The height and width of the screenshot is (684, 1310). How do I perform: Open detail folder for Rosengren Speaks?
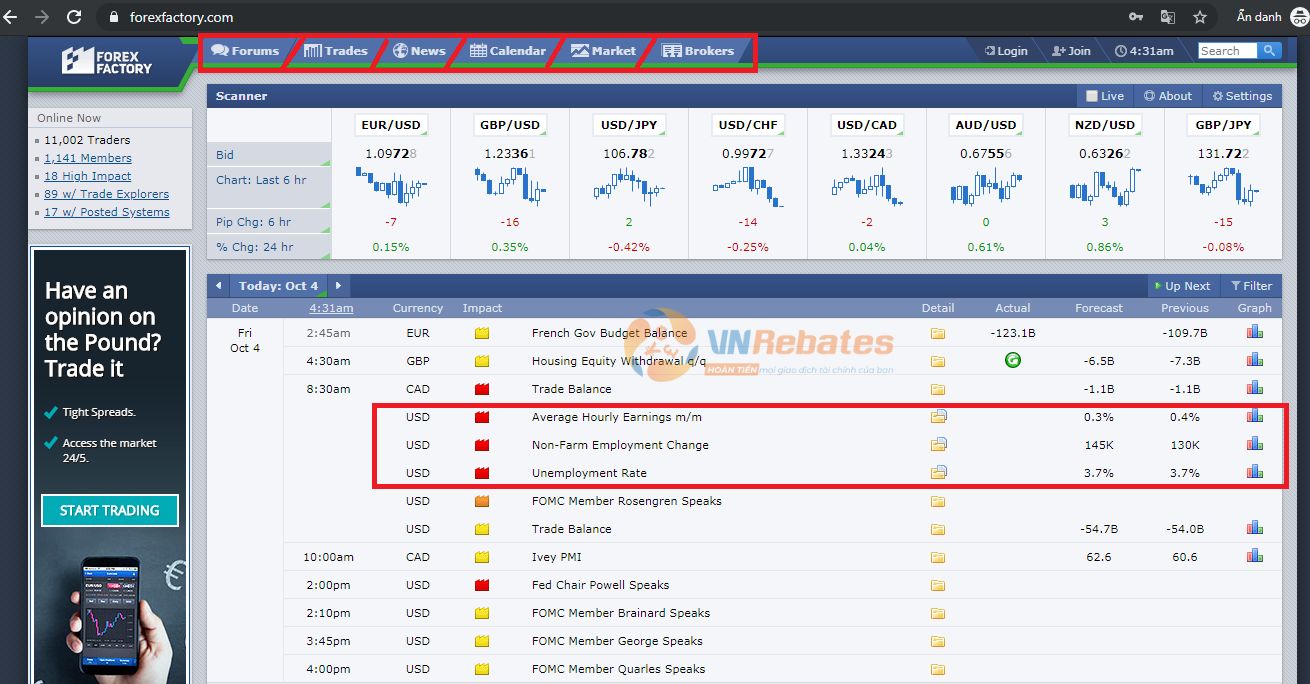click(938, 501)
